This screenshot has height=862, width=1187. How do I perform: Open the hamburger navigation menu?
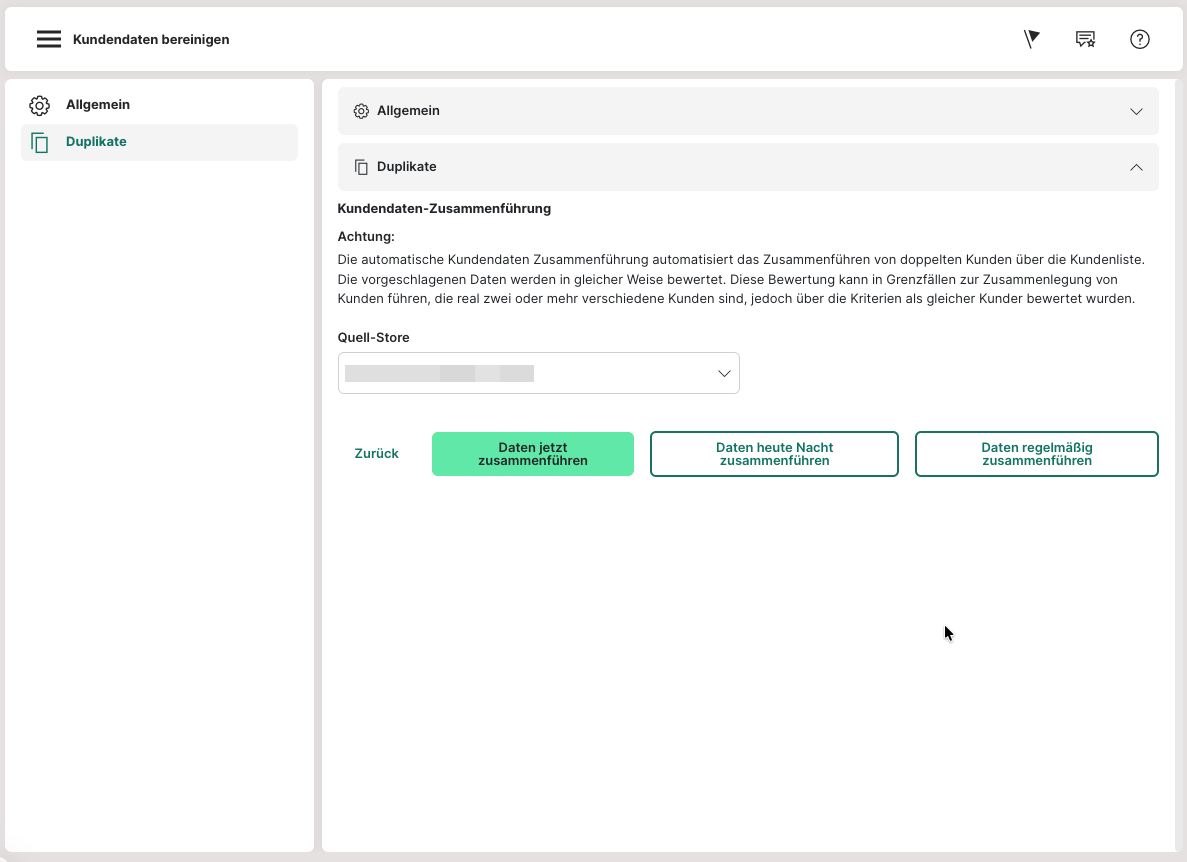(x=49, y=40)
